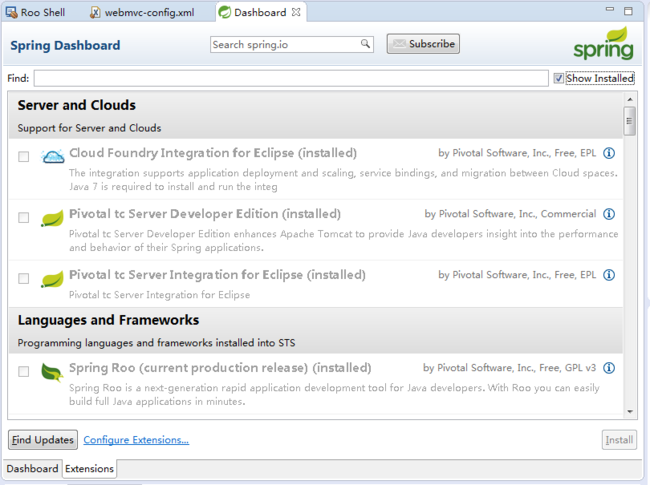Switch to the bottom Dashboard page tab
650x485 pixels.
click(x=32, y=468)
